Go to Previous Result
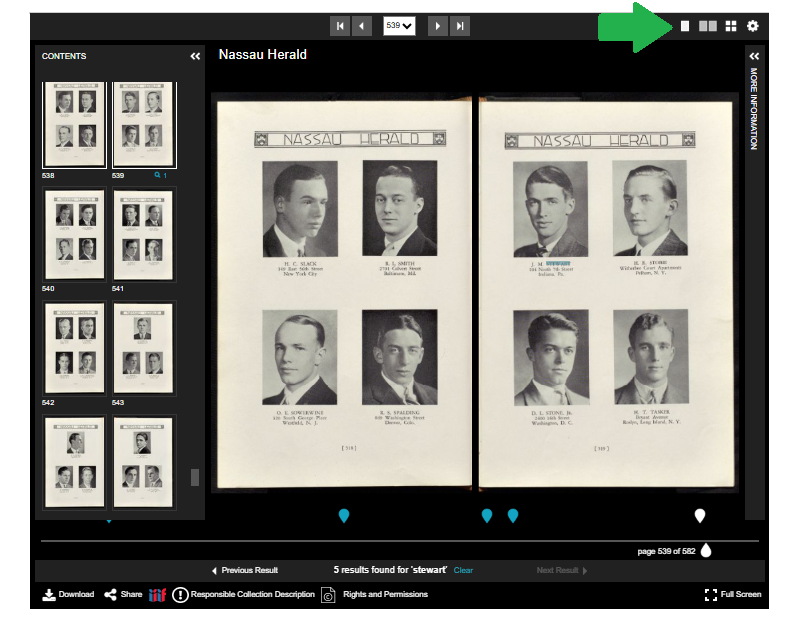This screenshot has width=798, height=618. point(245,570)
